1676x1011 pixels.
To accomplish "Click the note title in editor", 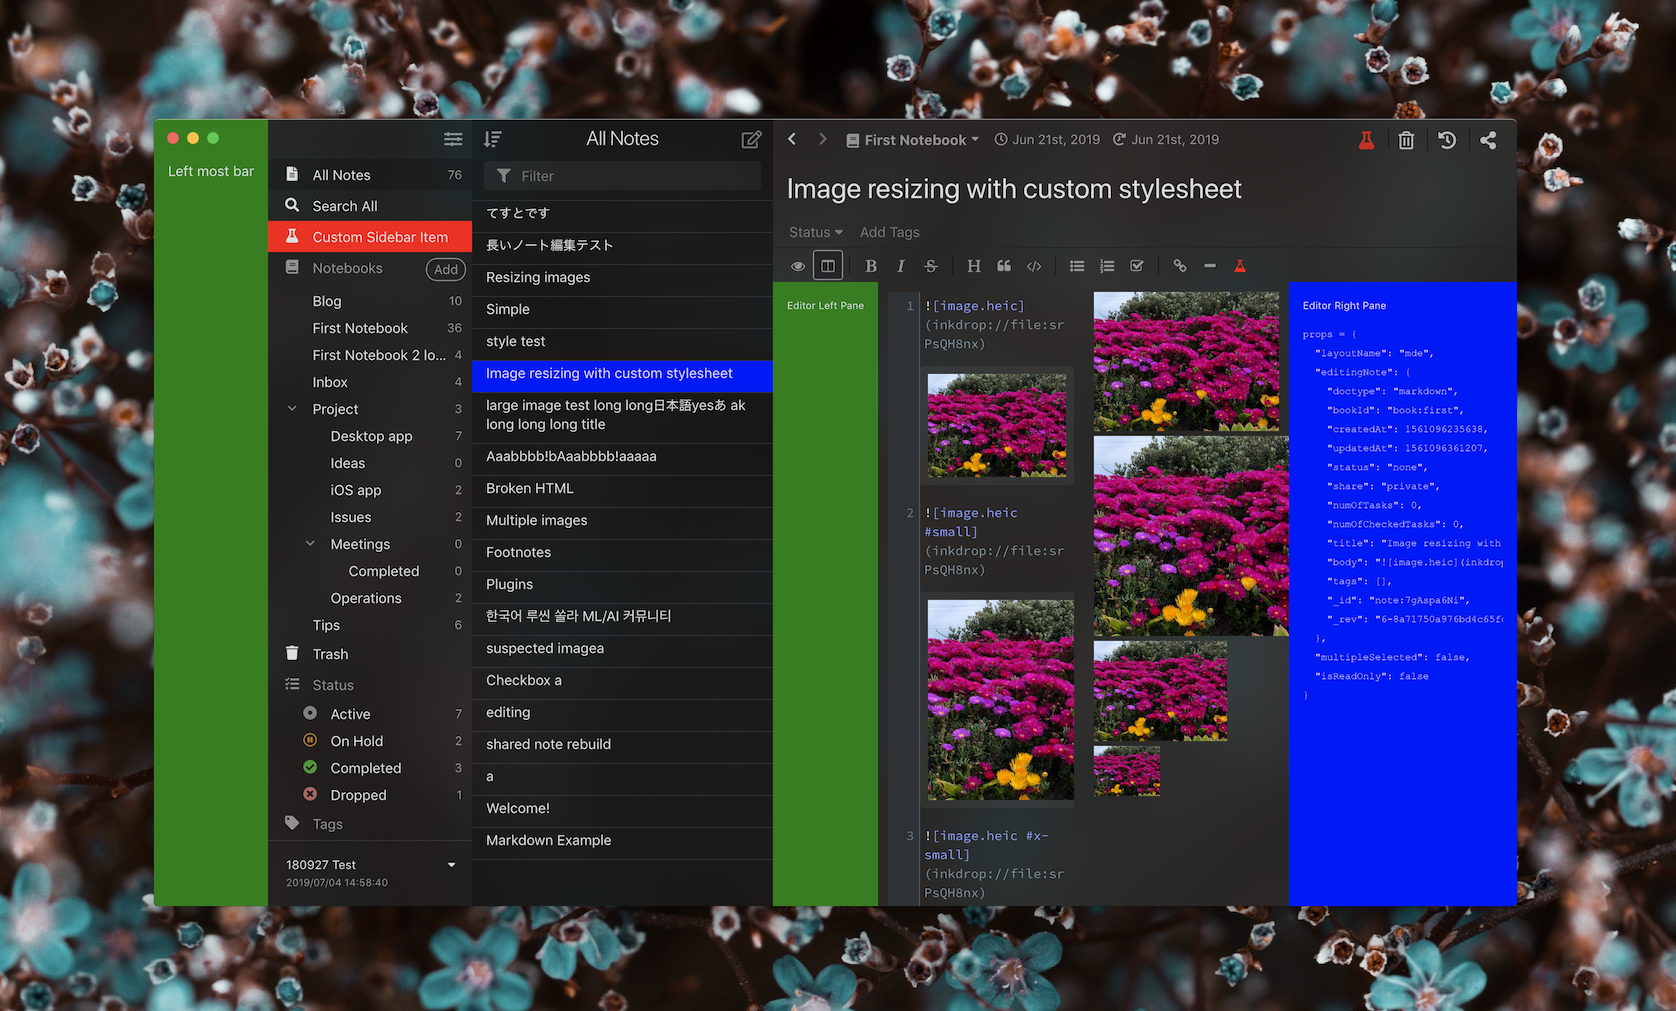I will click(1014, 189).
